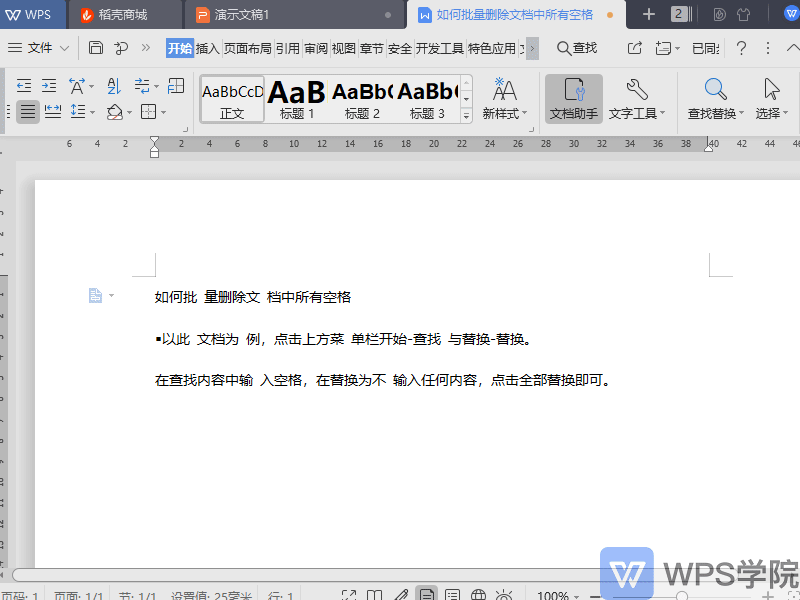Expand the styles gallery dropdown
Viewport: 800px width, 600px height.
[465, 117]
